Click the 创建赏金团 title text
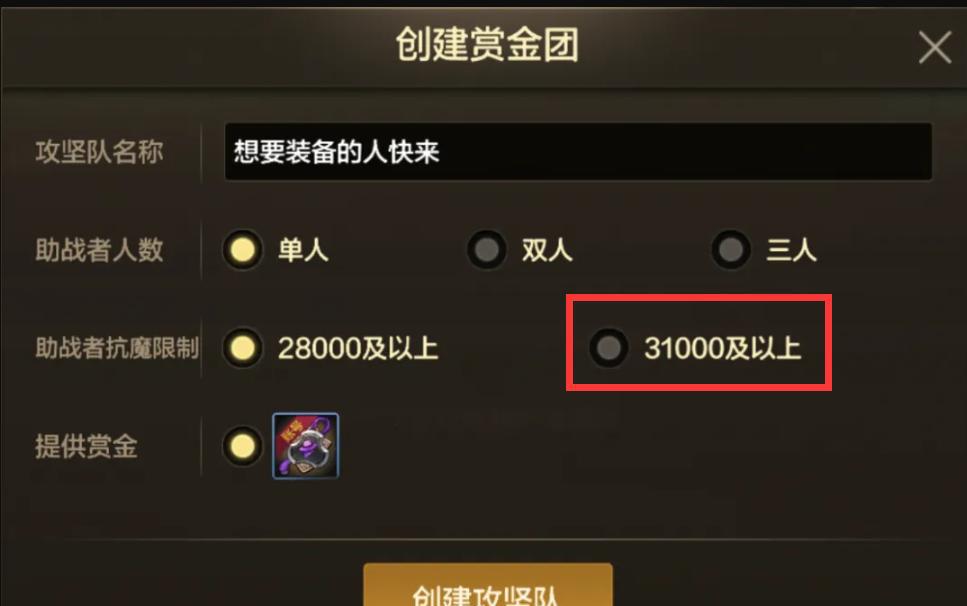Image resolution: width=967 pixels, height=606 pixels. [x=487, y=45]
